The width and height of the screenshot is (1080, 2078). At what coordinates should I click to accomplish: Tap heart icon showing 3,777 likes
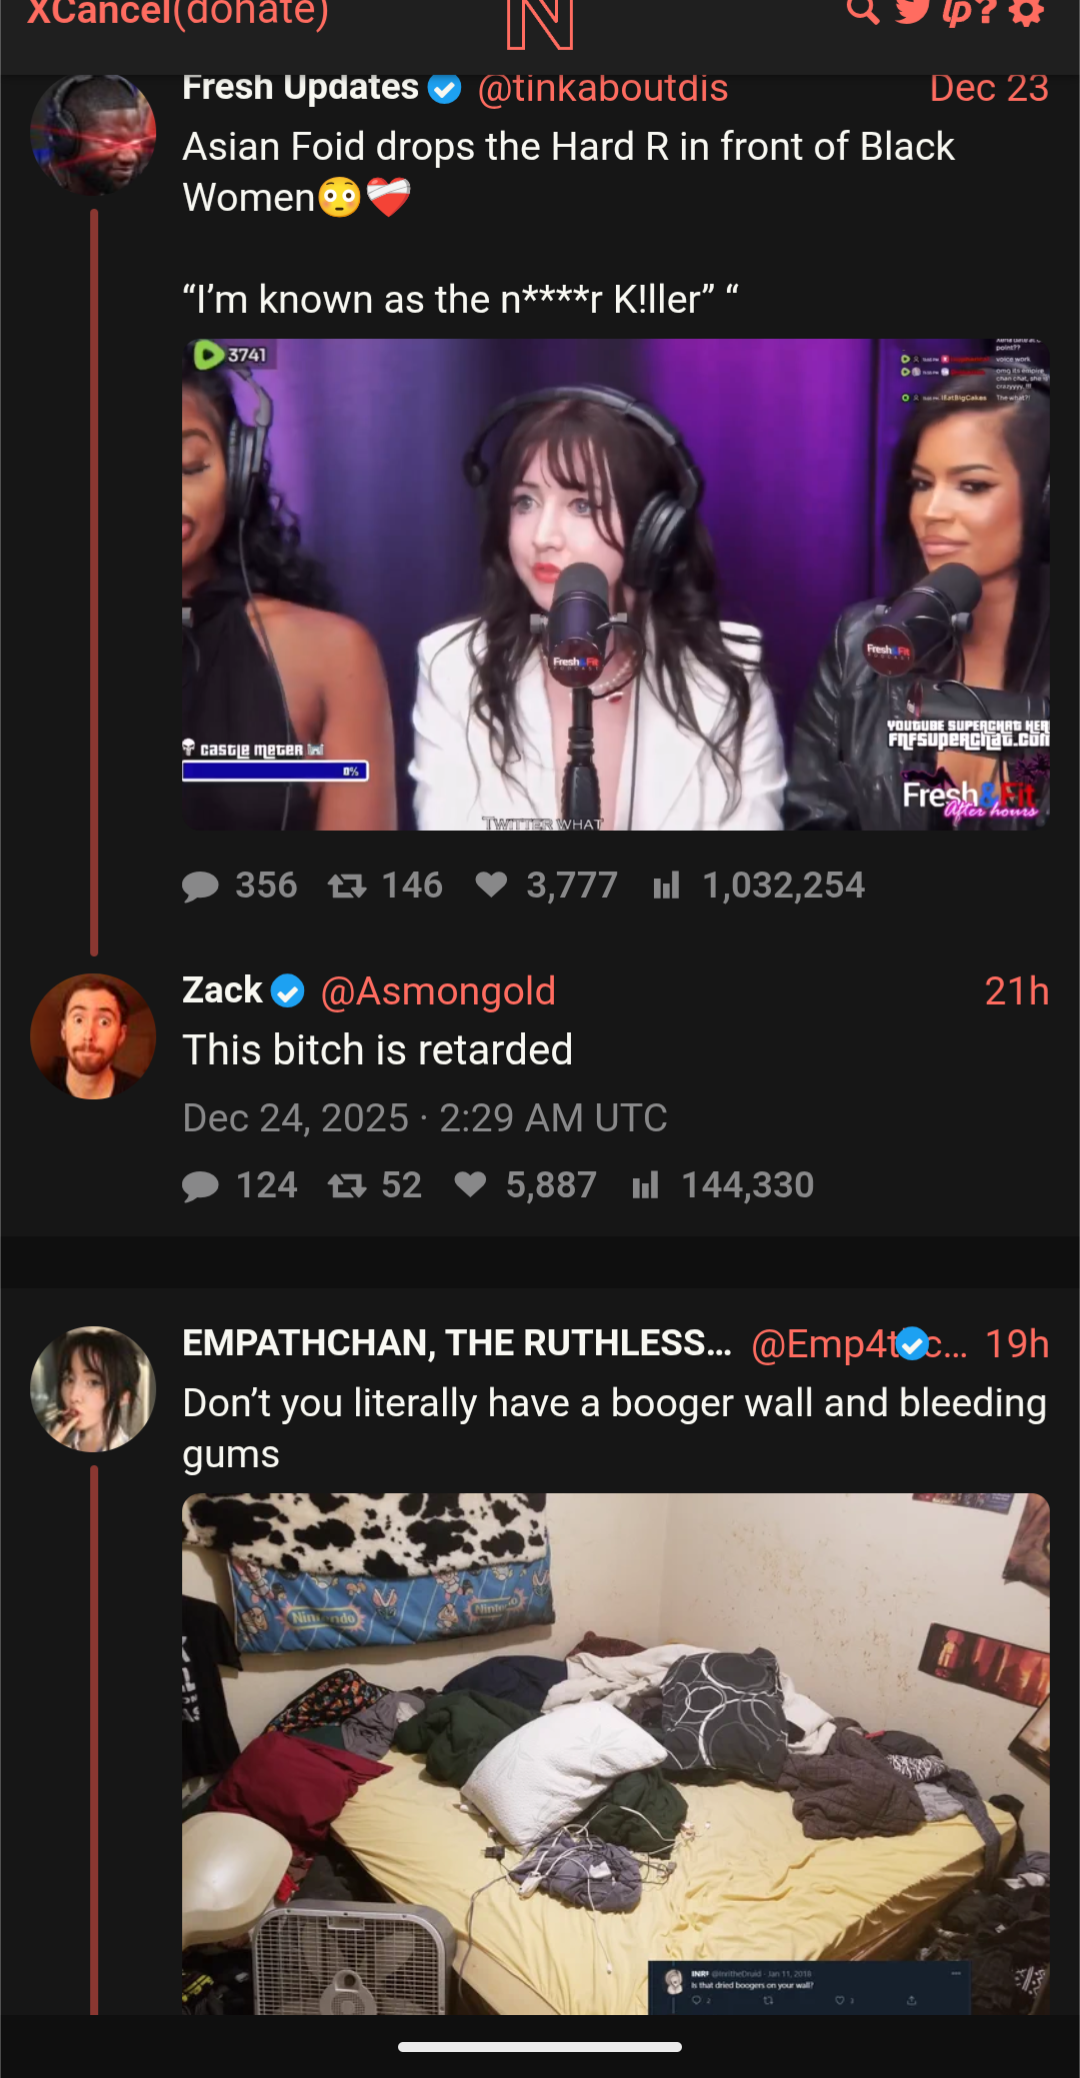click(x=491, y=884)
